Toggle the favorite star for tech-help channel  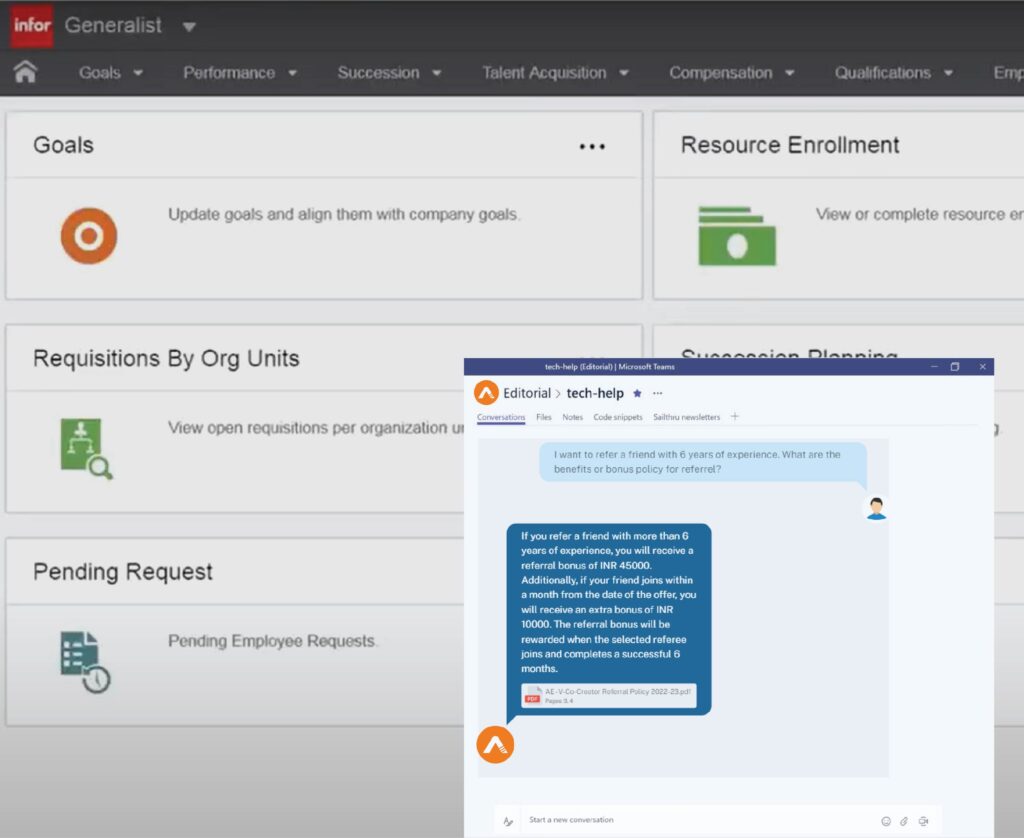pyautogui.click(x=637, y=393)
